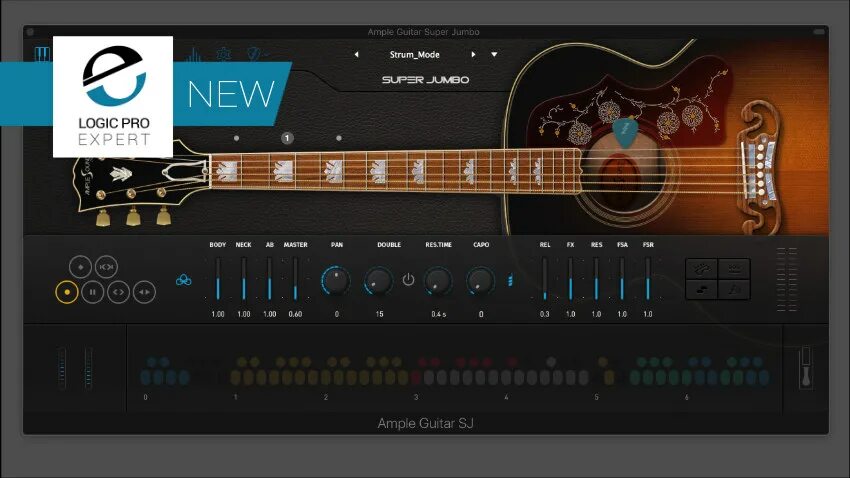Click the |<>| circle button
This screenshot has width=850, height=478.
click(106, 267)
